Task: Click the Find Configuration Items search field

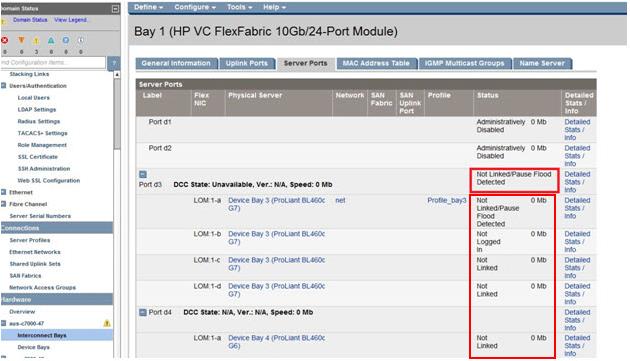Action: (x=53, y=63)
